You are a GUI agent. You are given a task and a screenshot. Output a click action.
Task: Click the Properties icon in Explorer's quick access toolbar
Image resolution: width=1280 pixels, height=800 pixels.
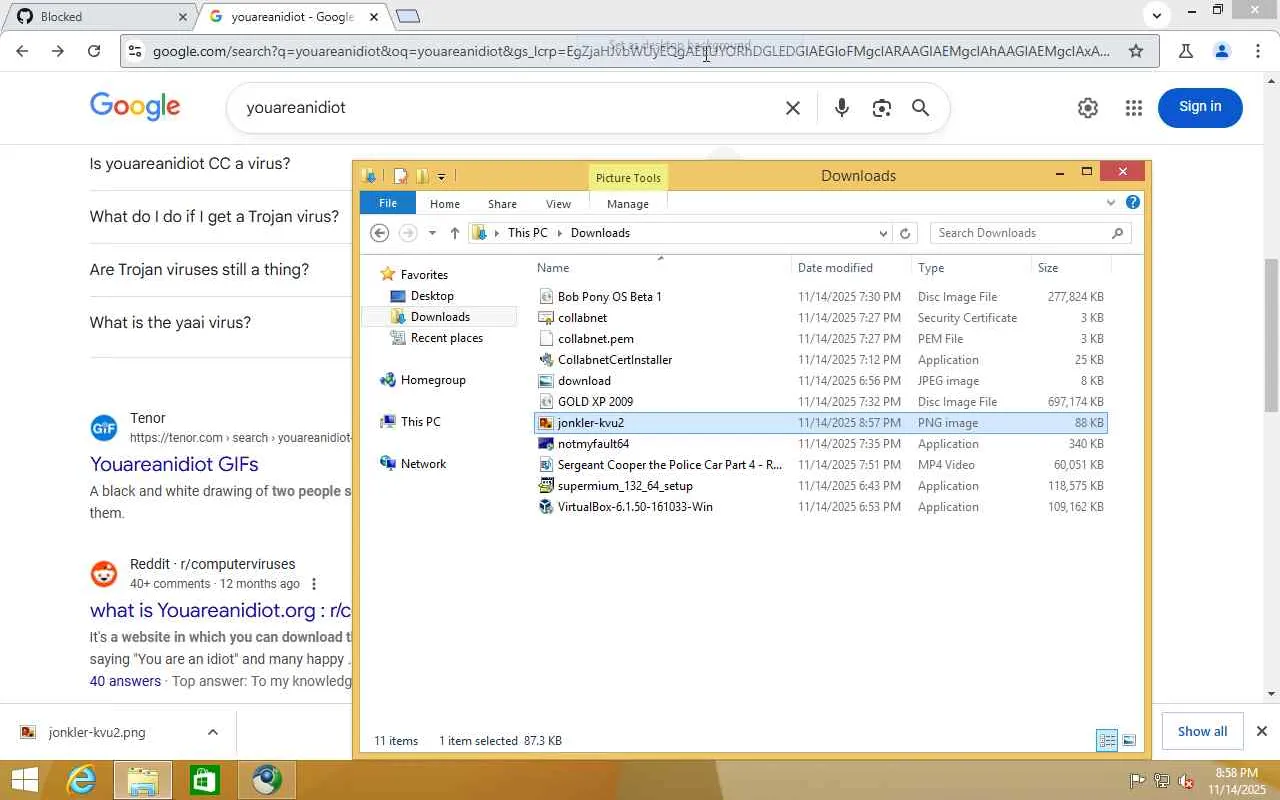point(400,176)
